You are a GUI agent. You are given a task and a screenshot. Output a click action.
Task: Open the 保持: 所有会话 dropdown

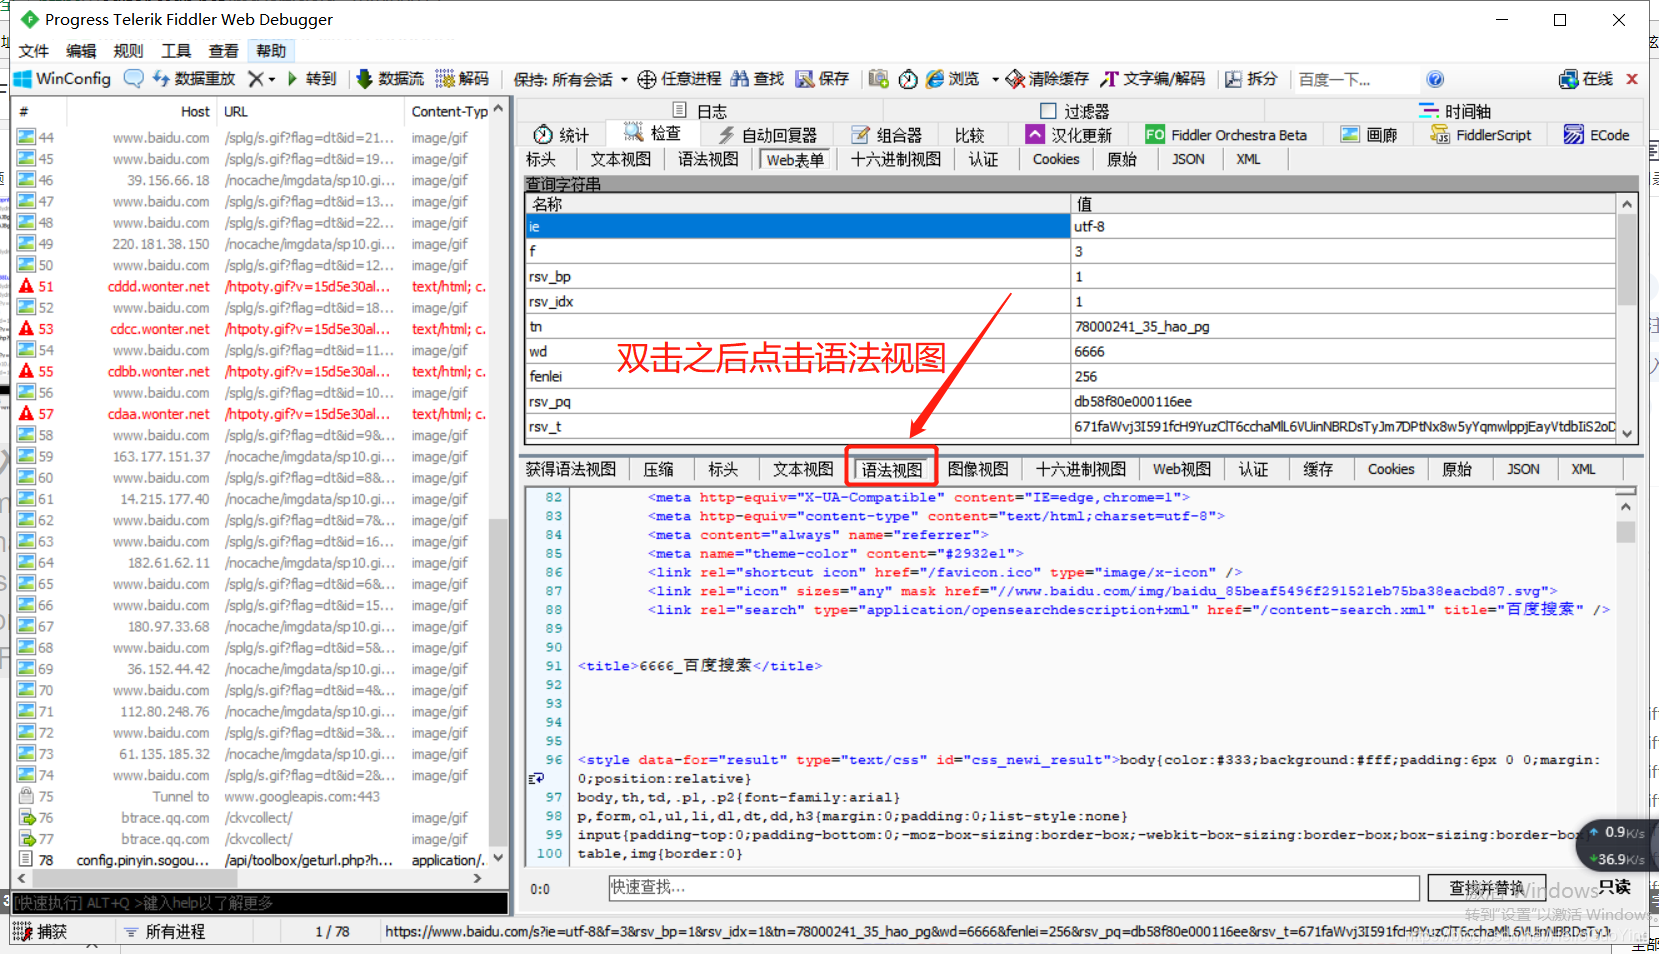[571, 79]
